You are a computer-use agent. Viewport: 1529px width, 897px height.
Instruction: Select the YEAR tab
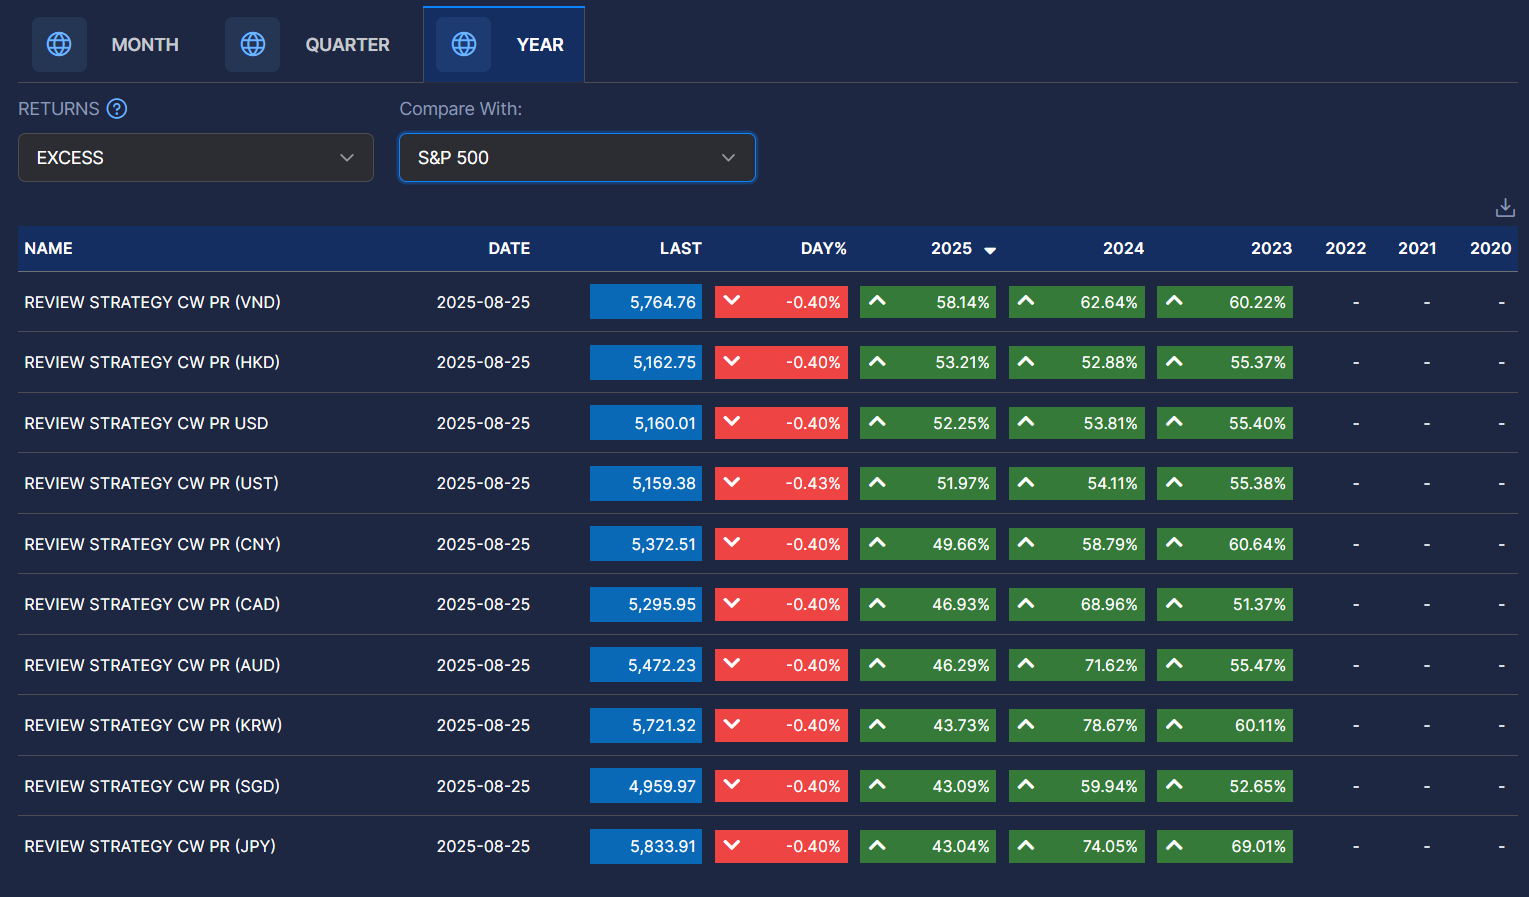504,44
